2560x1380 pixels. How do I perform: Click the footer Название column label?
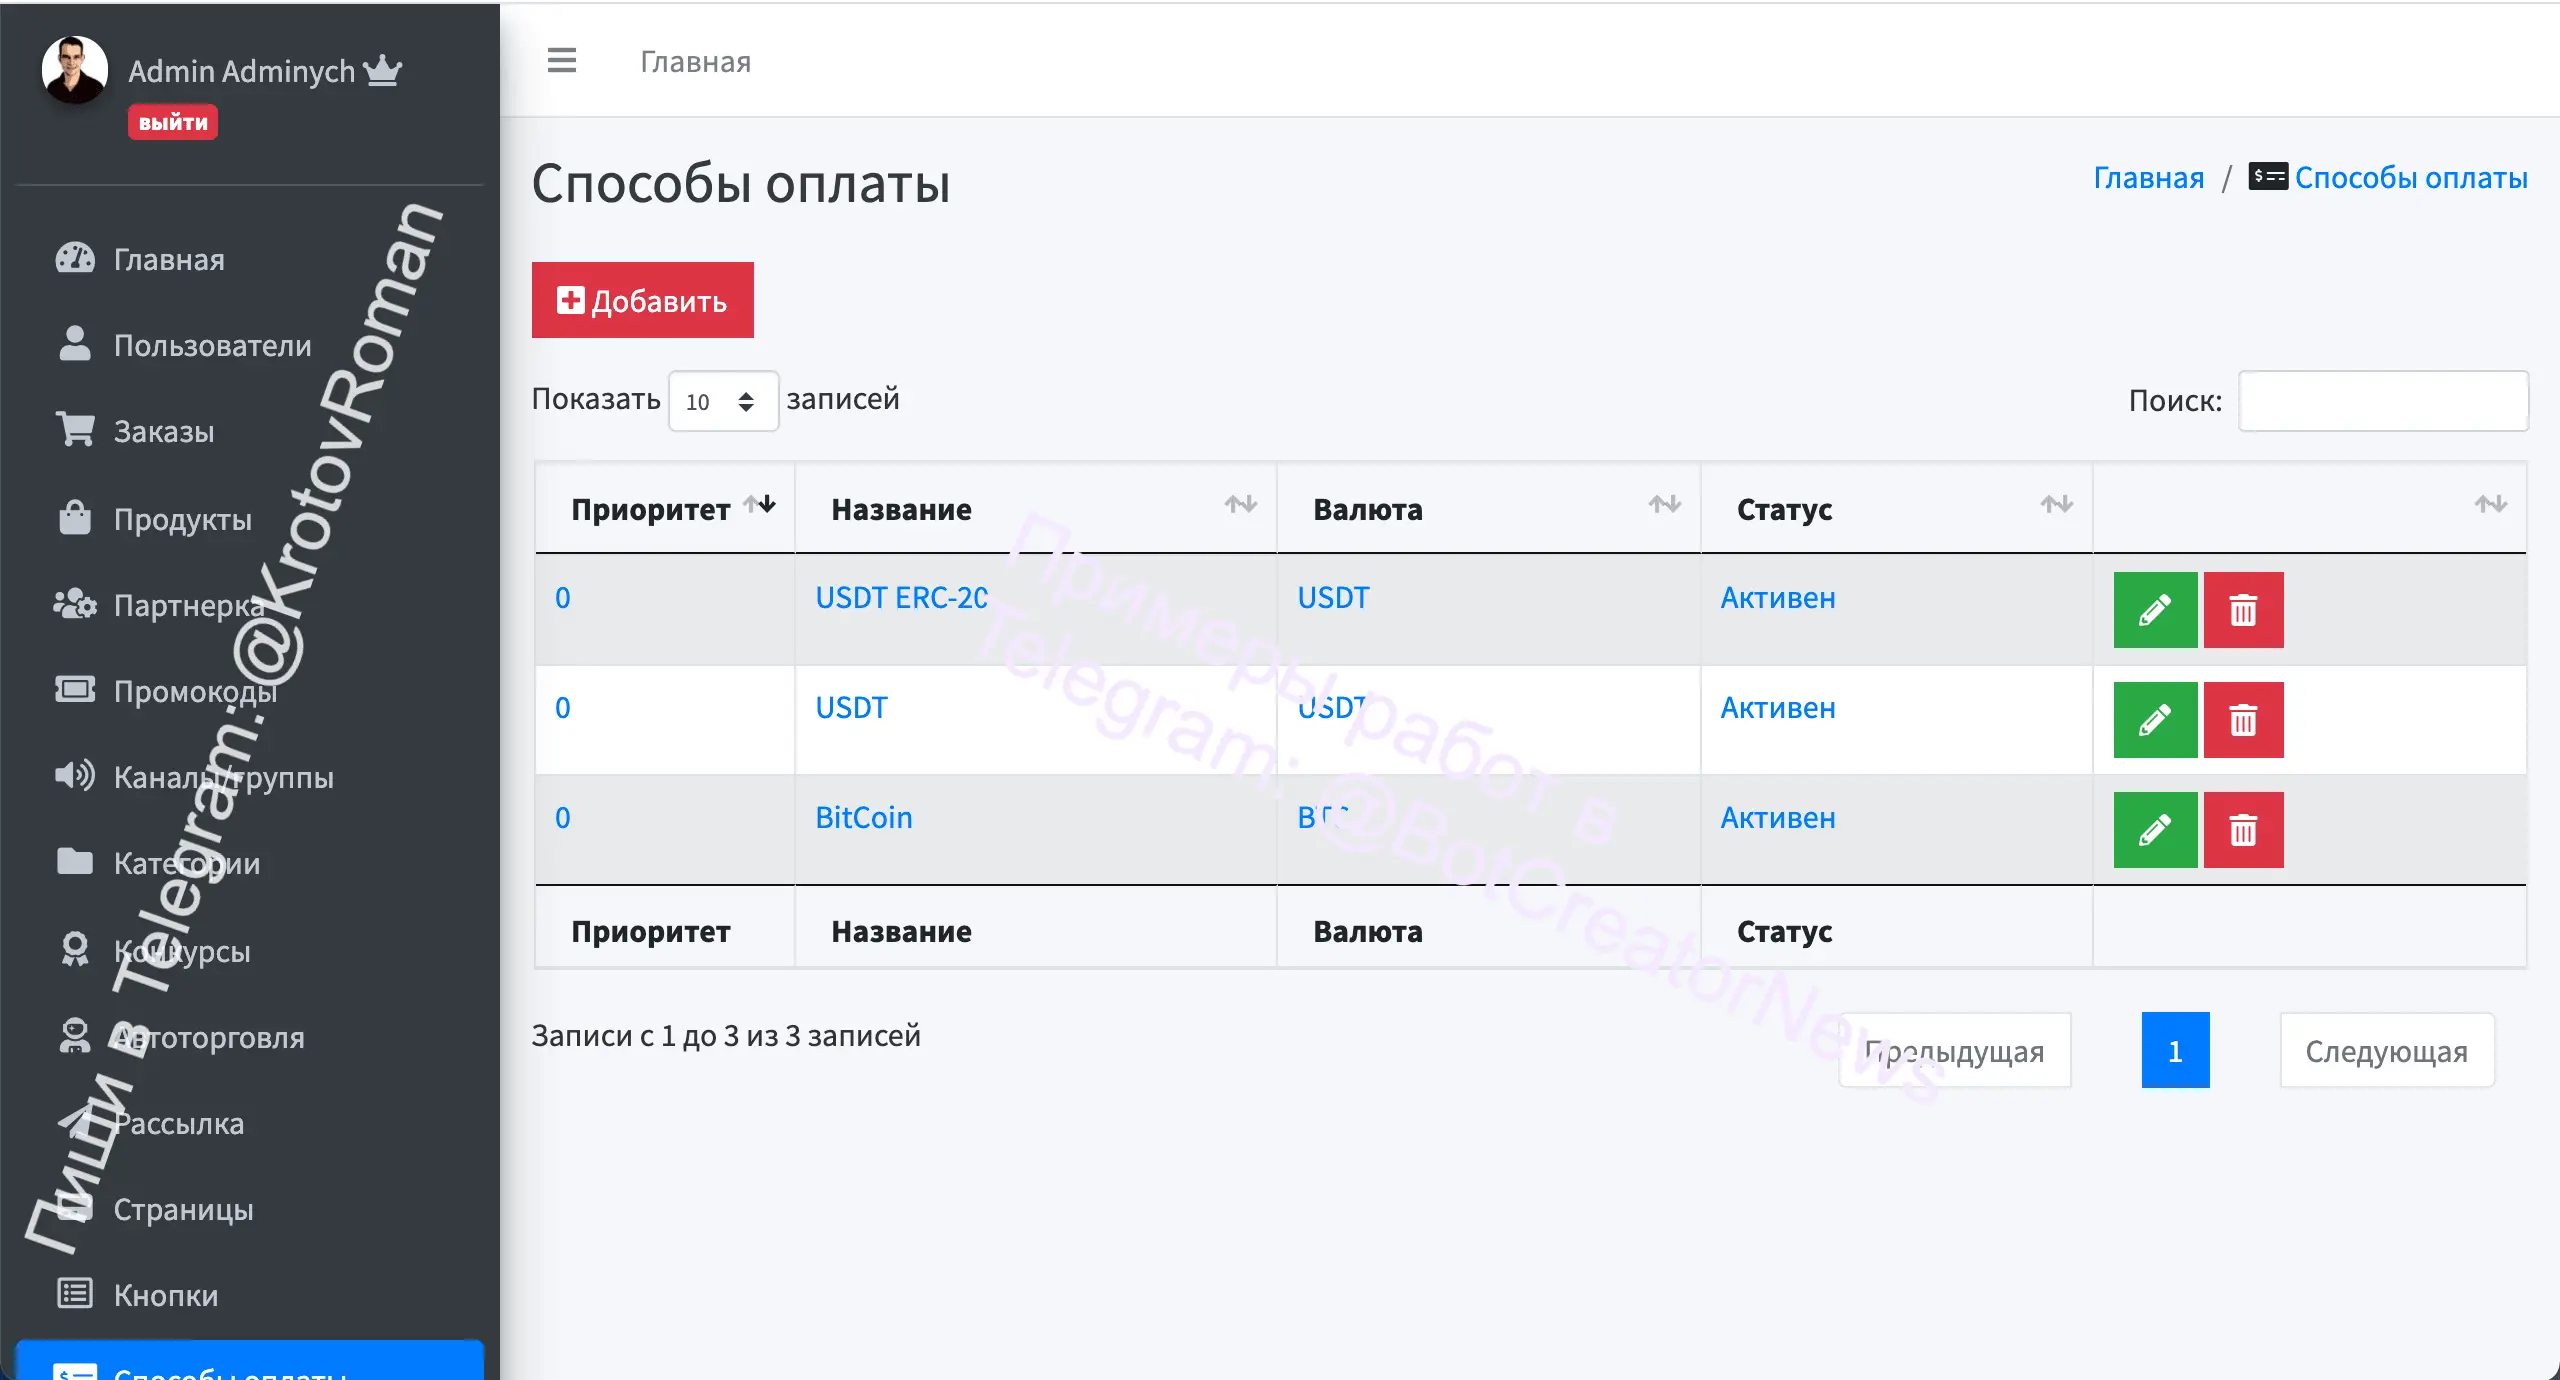pyautogui.click(x=901, y=931)
